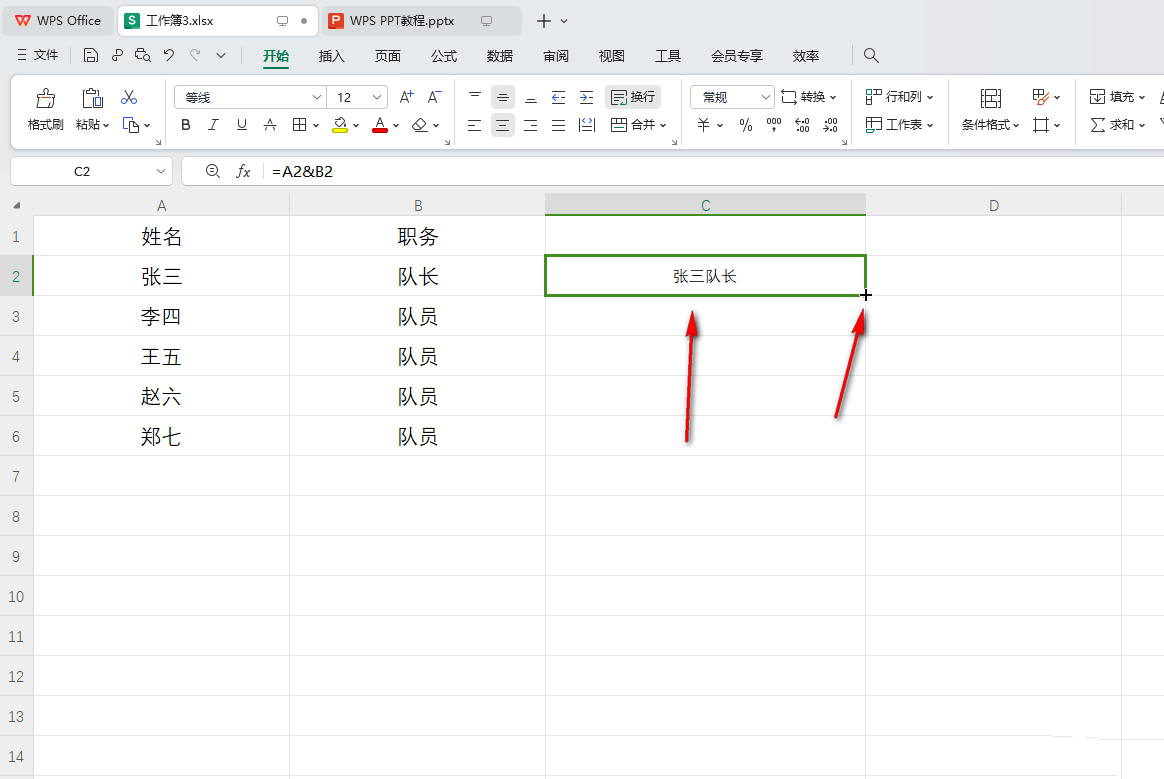1164x779 pixels.
Task: Click the Increase decimal places icon
Action: tap(802, 125)
